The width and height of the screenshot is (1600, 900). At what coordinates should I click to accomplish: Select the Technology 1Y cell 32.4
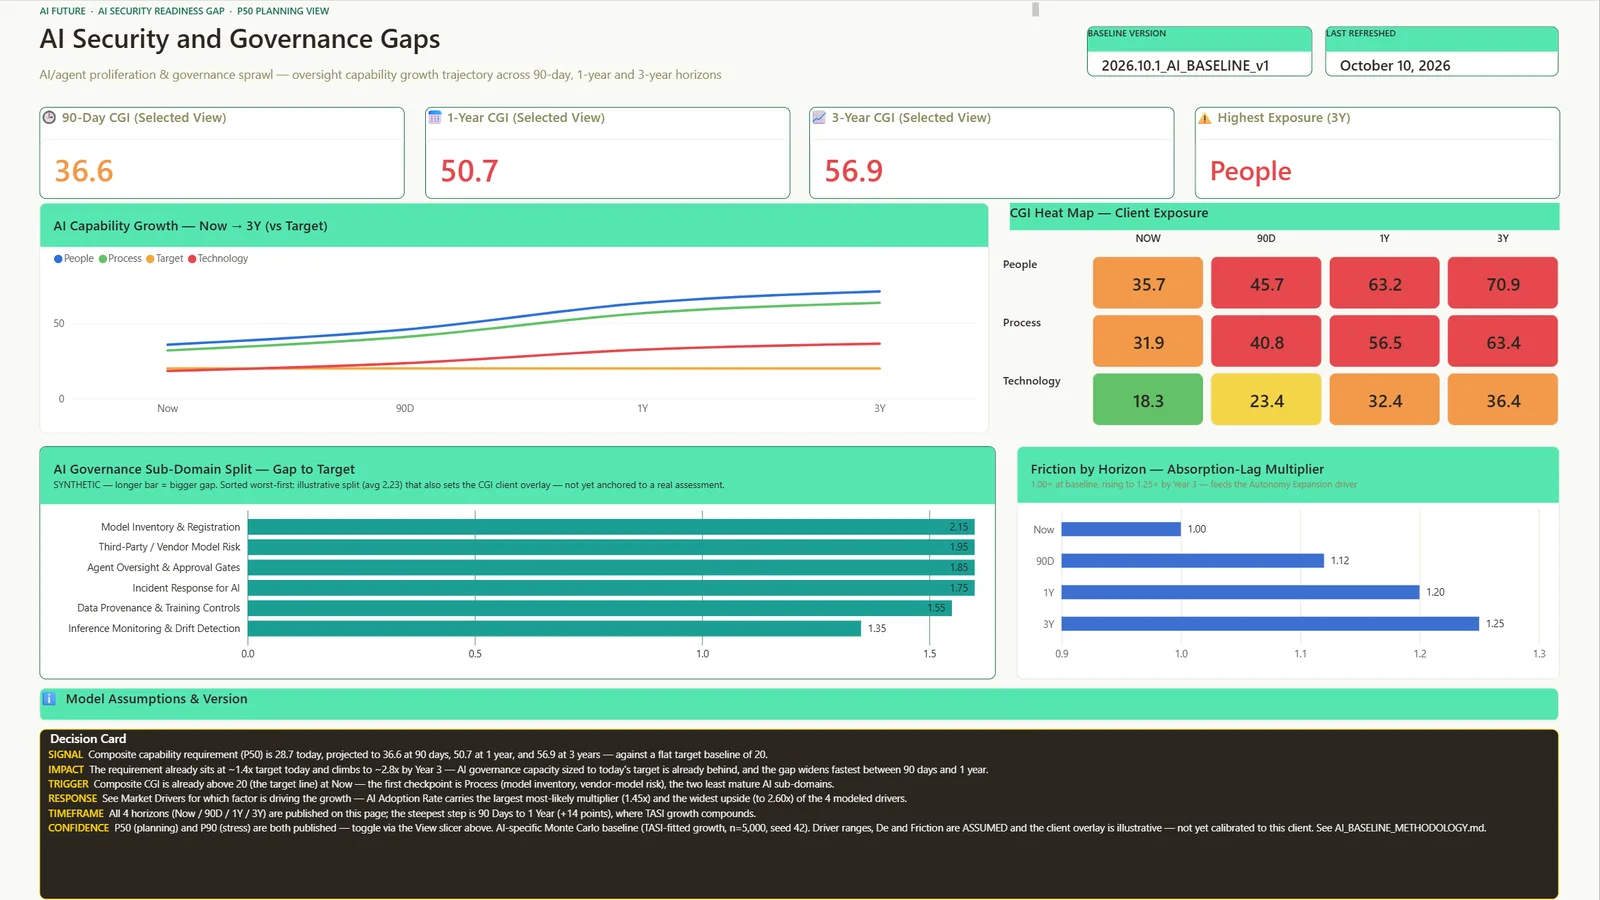coord(1385,400)
